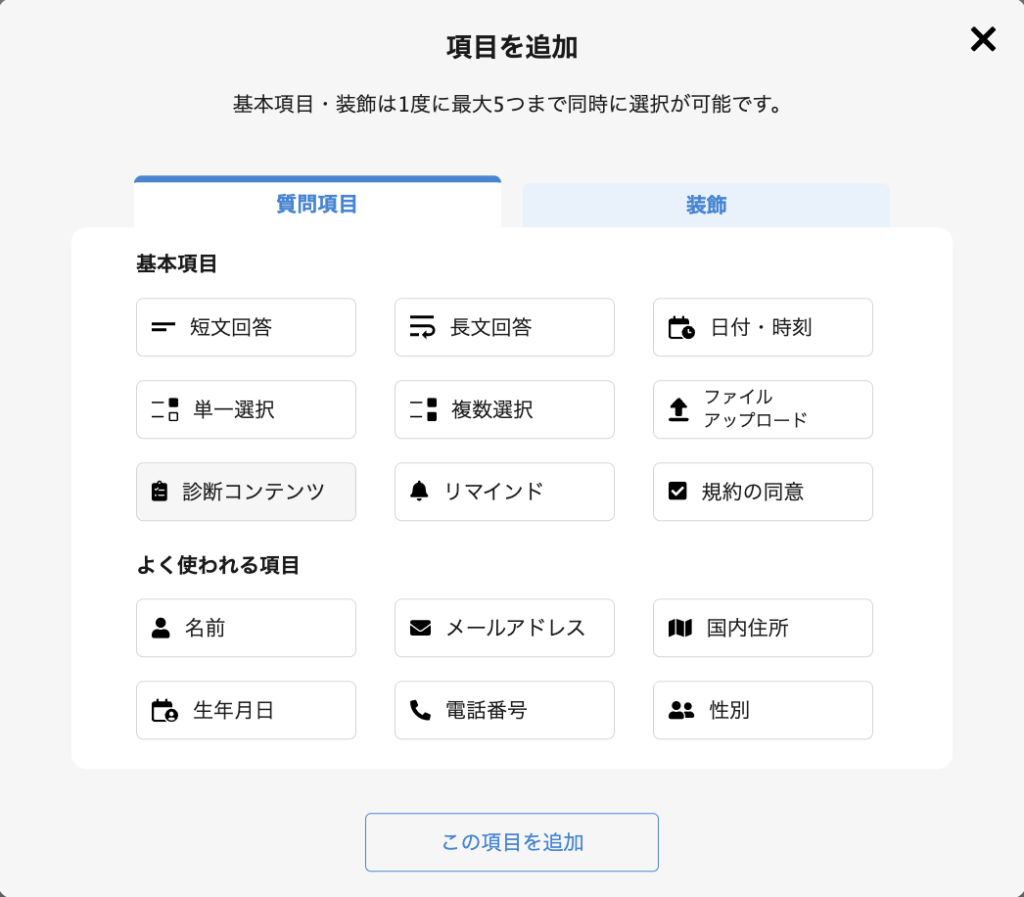Add the 生年月日 birthday field
Screen dimensions: 1024x897
[x=246, y=710]
